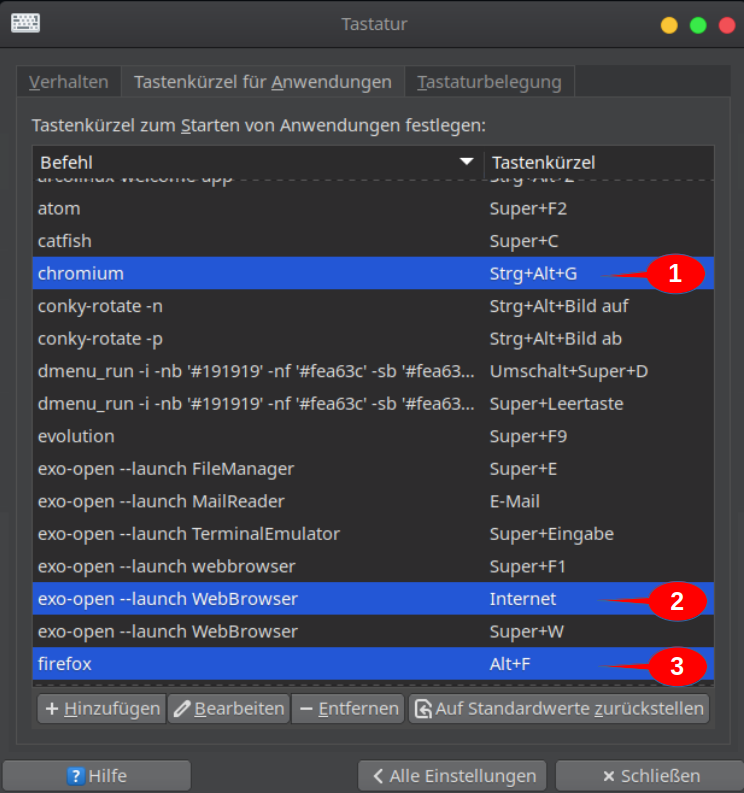Click Auf Standardwerte zurückstellen
This screenshot has height=793, width=744.
tap(559, 709)
